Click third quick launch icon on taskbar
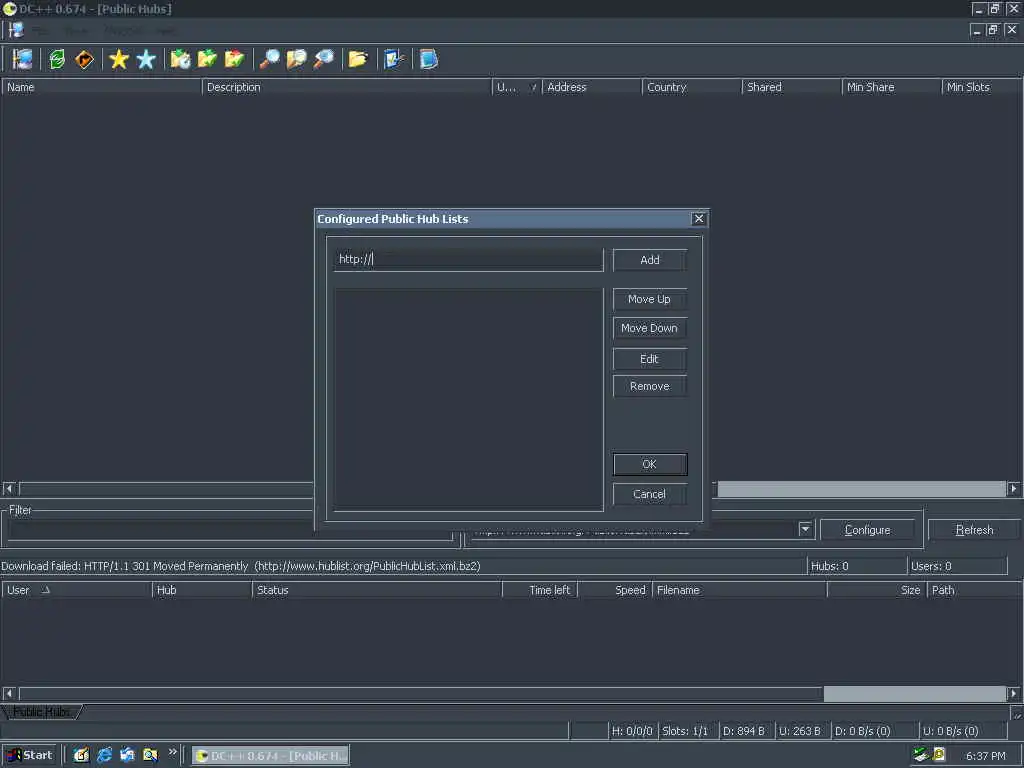Image resolution: width=1024 pixels, height=768 pixels. (x=127, y=755)
